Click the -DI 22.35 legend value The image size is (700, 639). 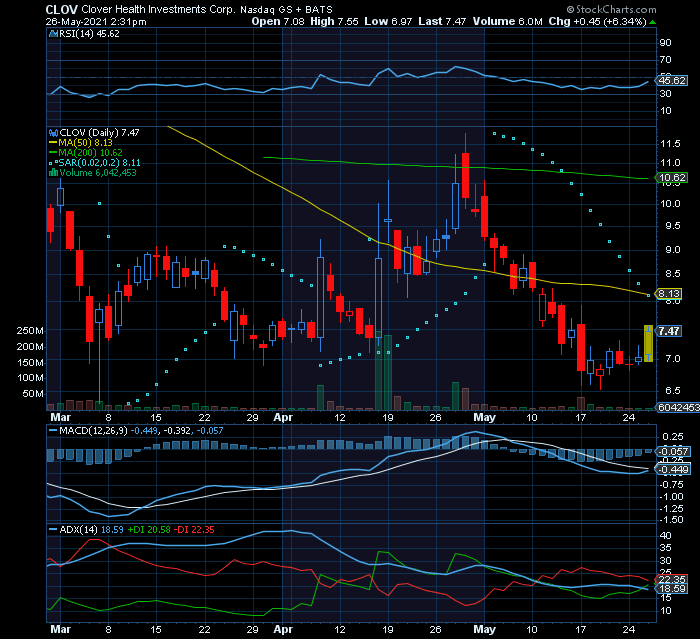pyautogui.click(x=194, y=530)
